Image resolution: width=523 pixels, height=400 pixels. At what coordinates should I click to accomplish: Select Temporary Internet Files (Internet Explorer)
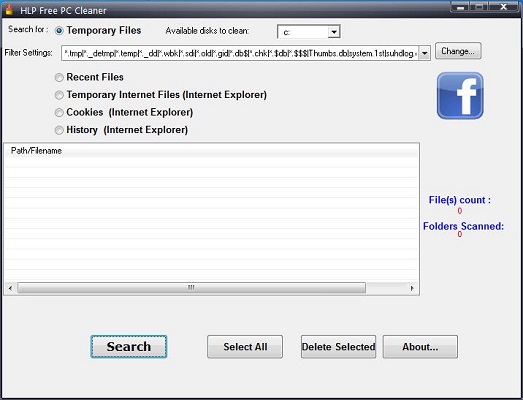59,95
